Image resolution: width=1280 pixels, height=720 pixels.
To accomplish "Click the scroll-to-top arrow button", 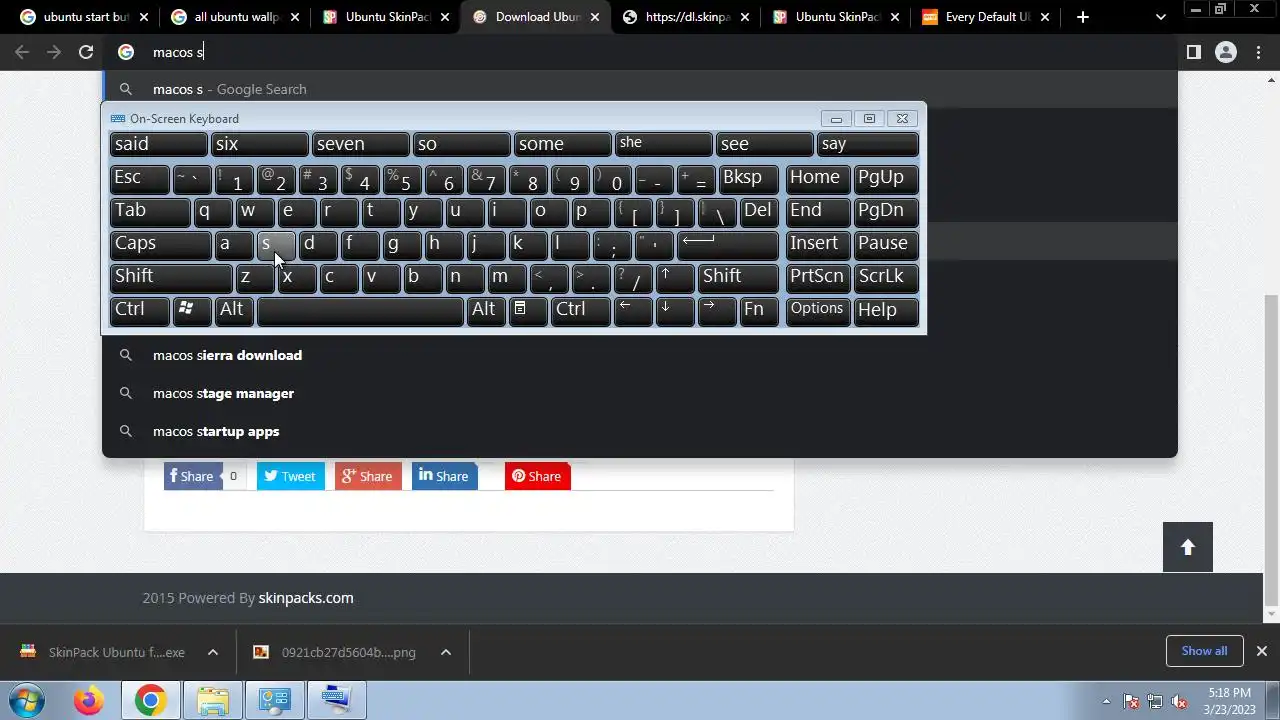I will coord(1188,547).
